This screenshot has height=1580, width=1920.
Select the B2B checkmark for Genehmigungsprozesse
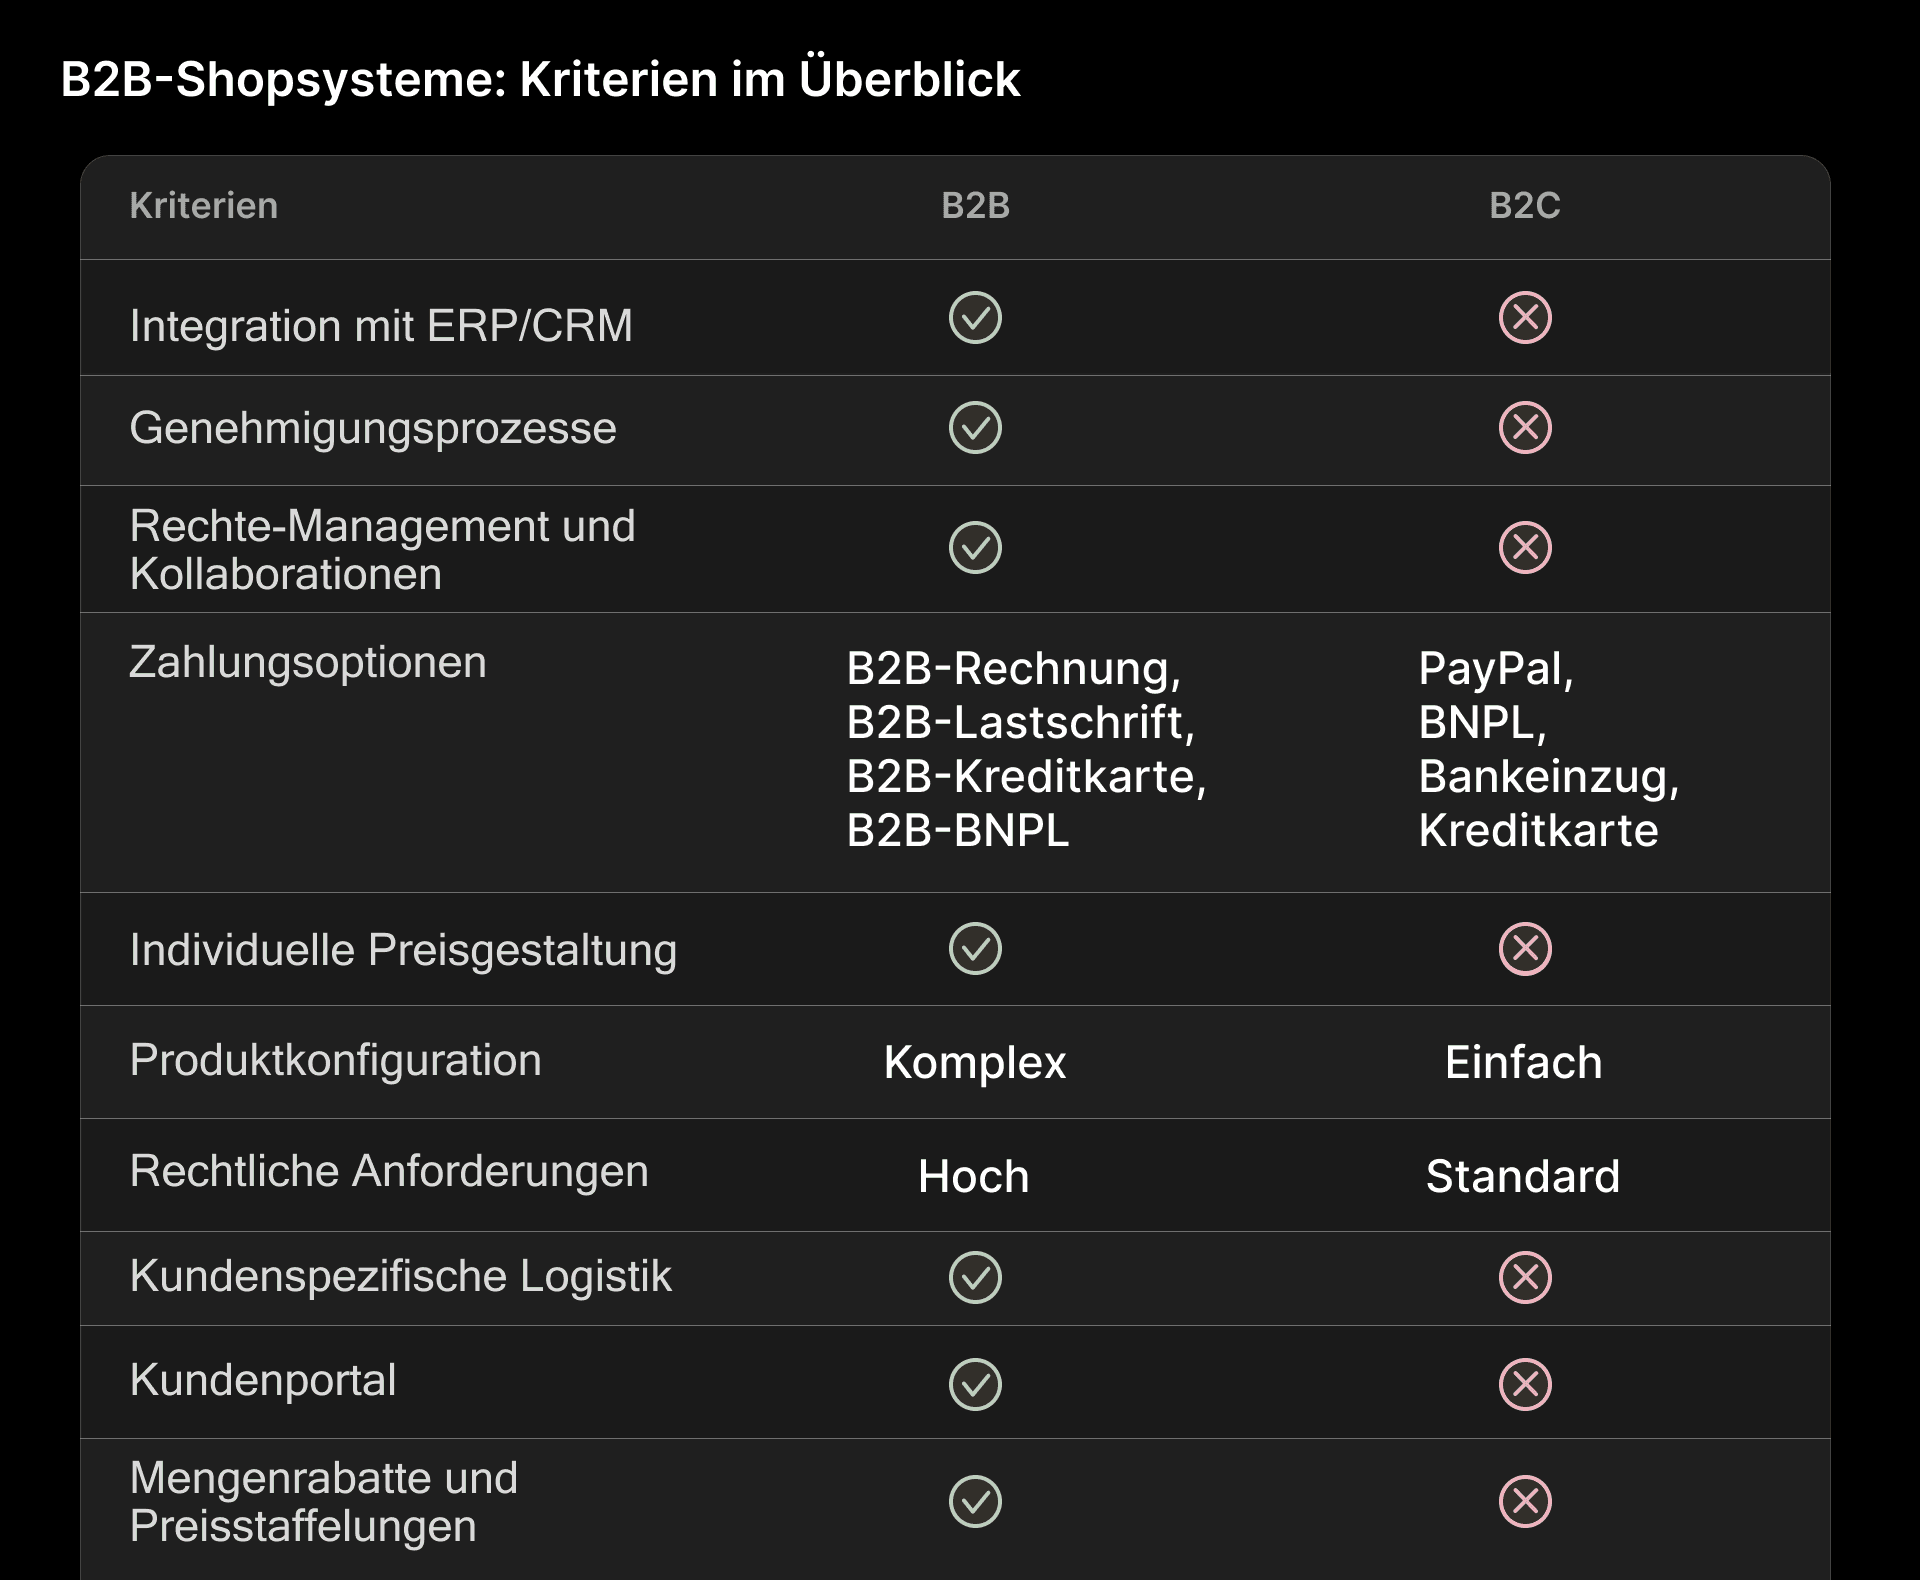pos(975,428)
